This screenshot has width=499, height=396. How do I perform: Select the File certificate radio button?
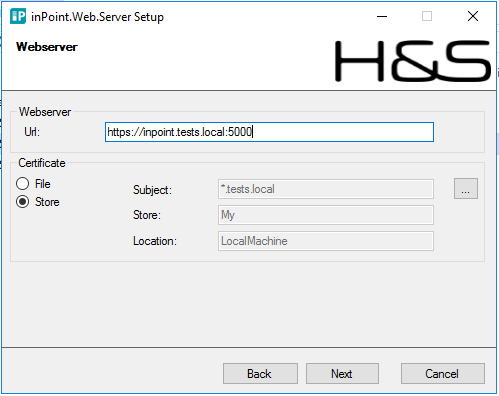click(23, 184)
